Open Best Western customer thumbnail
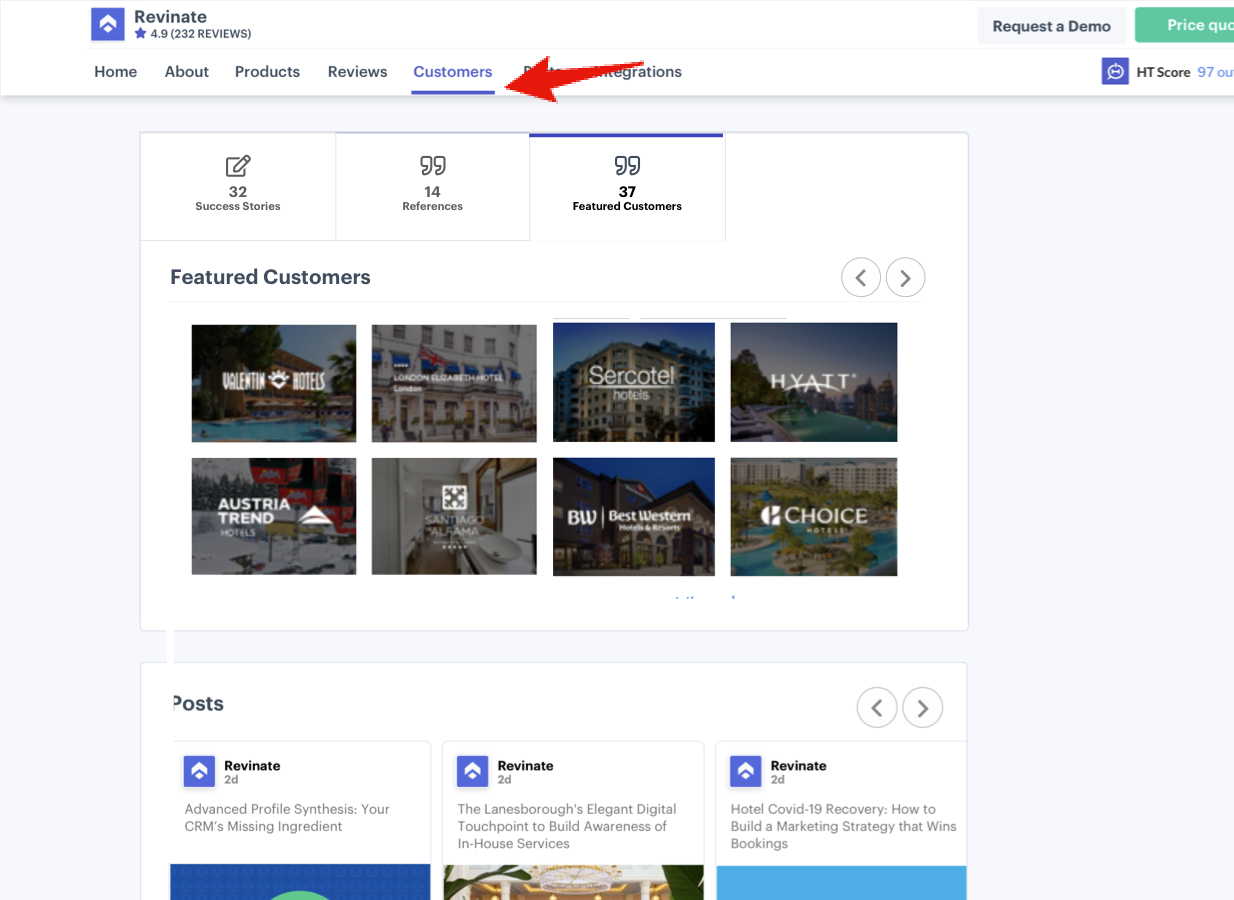This screenshot has width=1234, height=900. [634, 517]
